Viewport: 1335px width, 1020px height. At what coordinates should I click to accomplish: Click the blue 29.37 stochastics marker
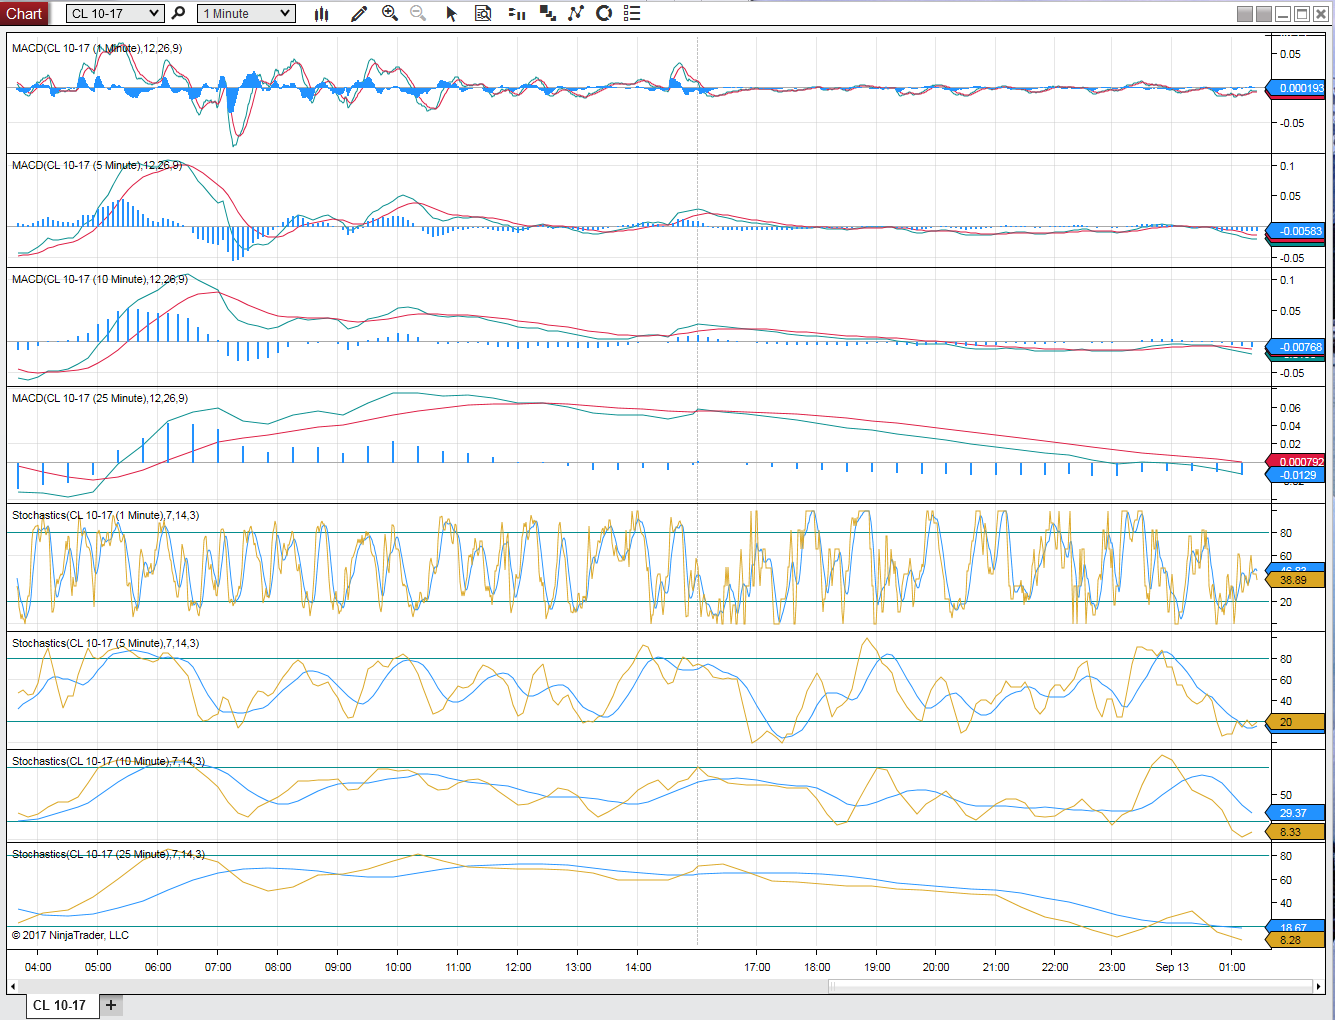pyautogui.click(x=1296, y=813)
